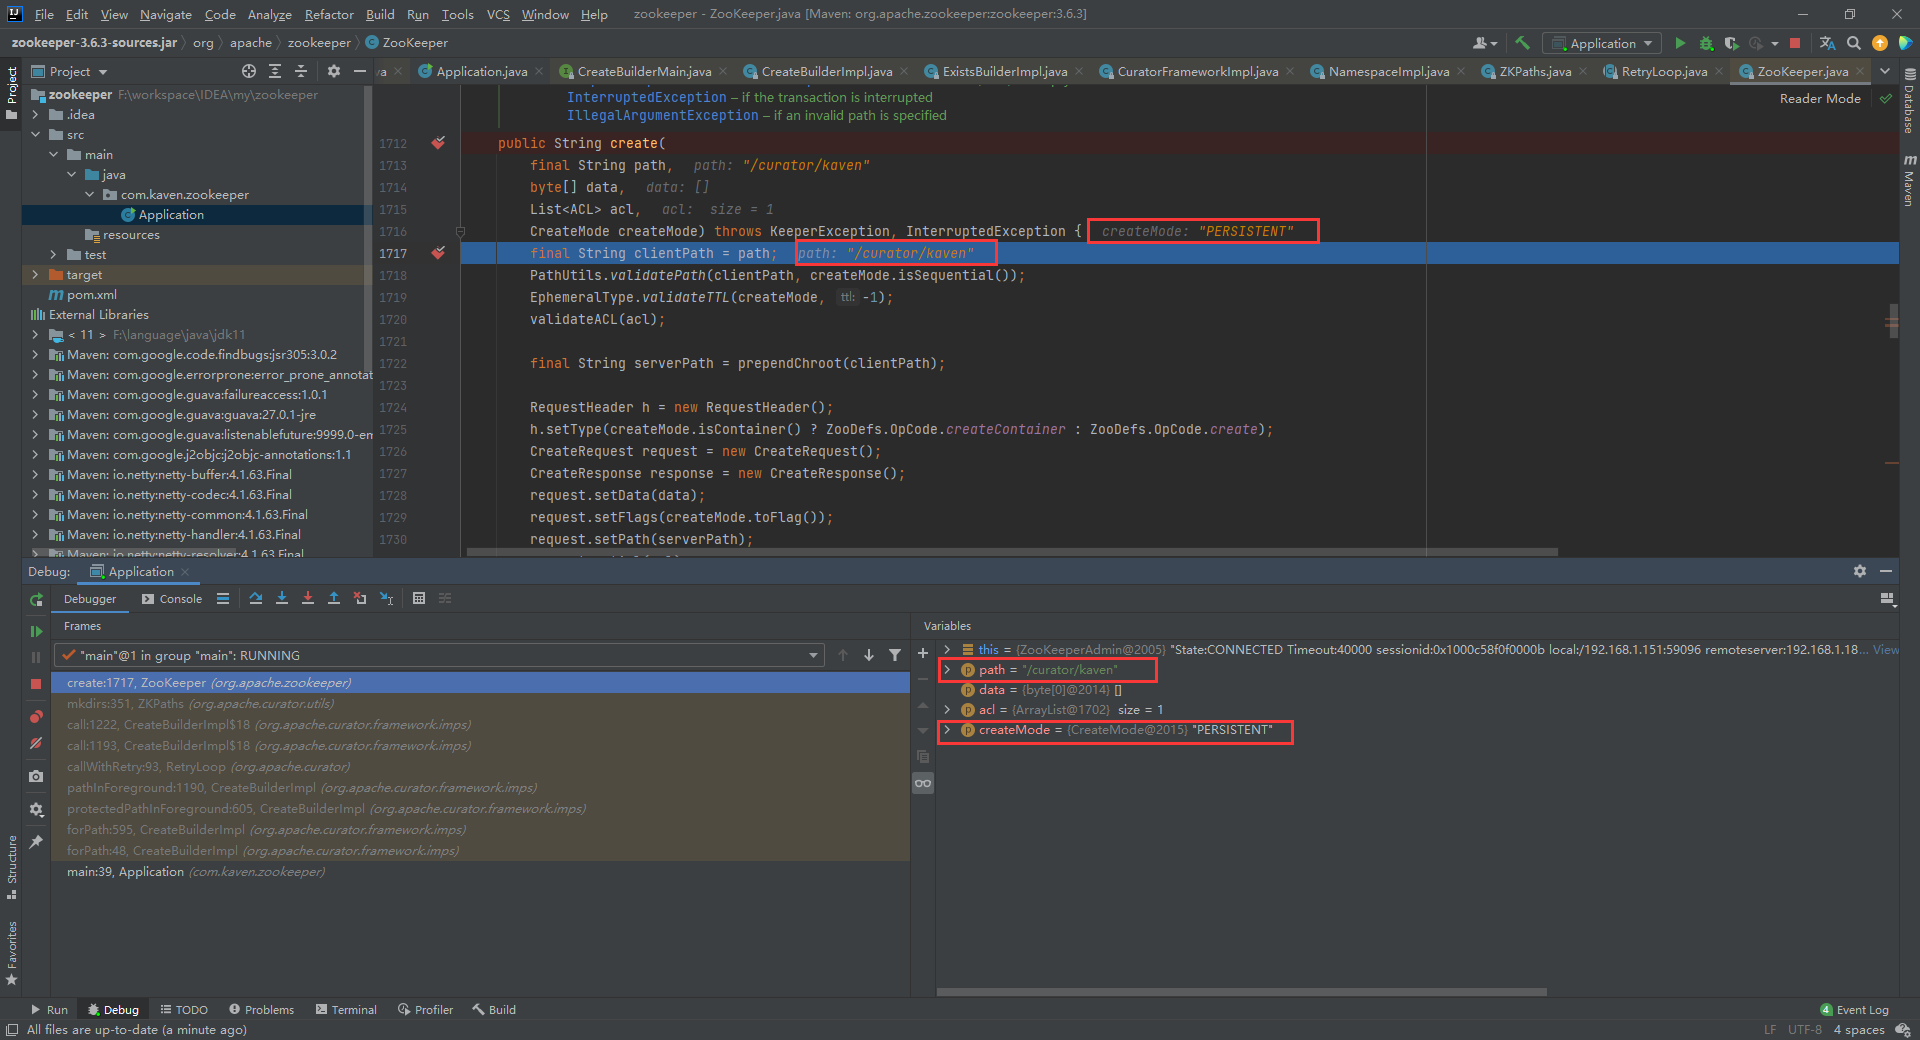Toggle Reader Mode in the editor
The image size is (1920, 1040).
coord(1820,98)
